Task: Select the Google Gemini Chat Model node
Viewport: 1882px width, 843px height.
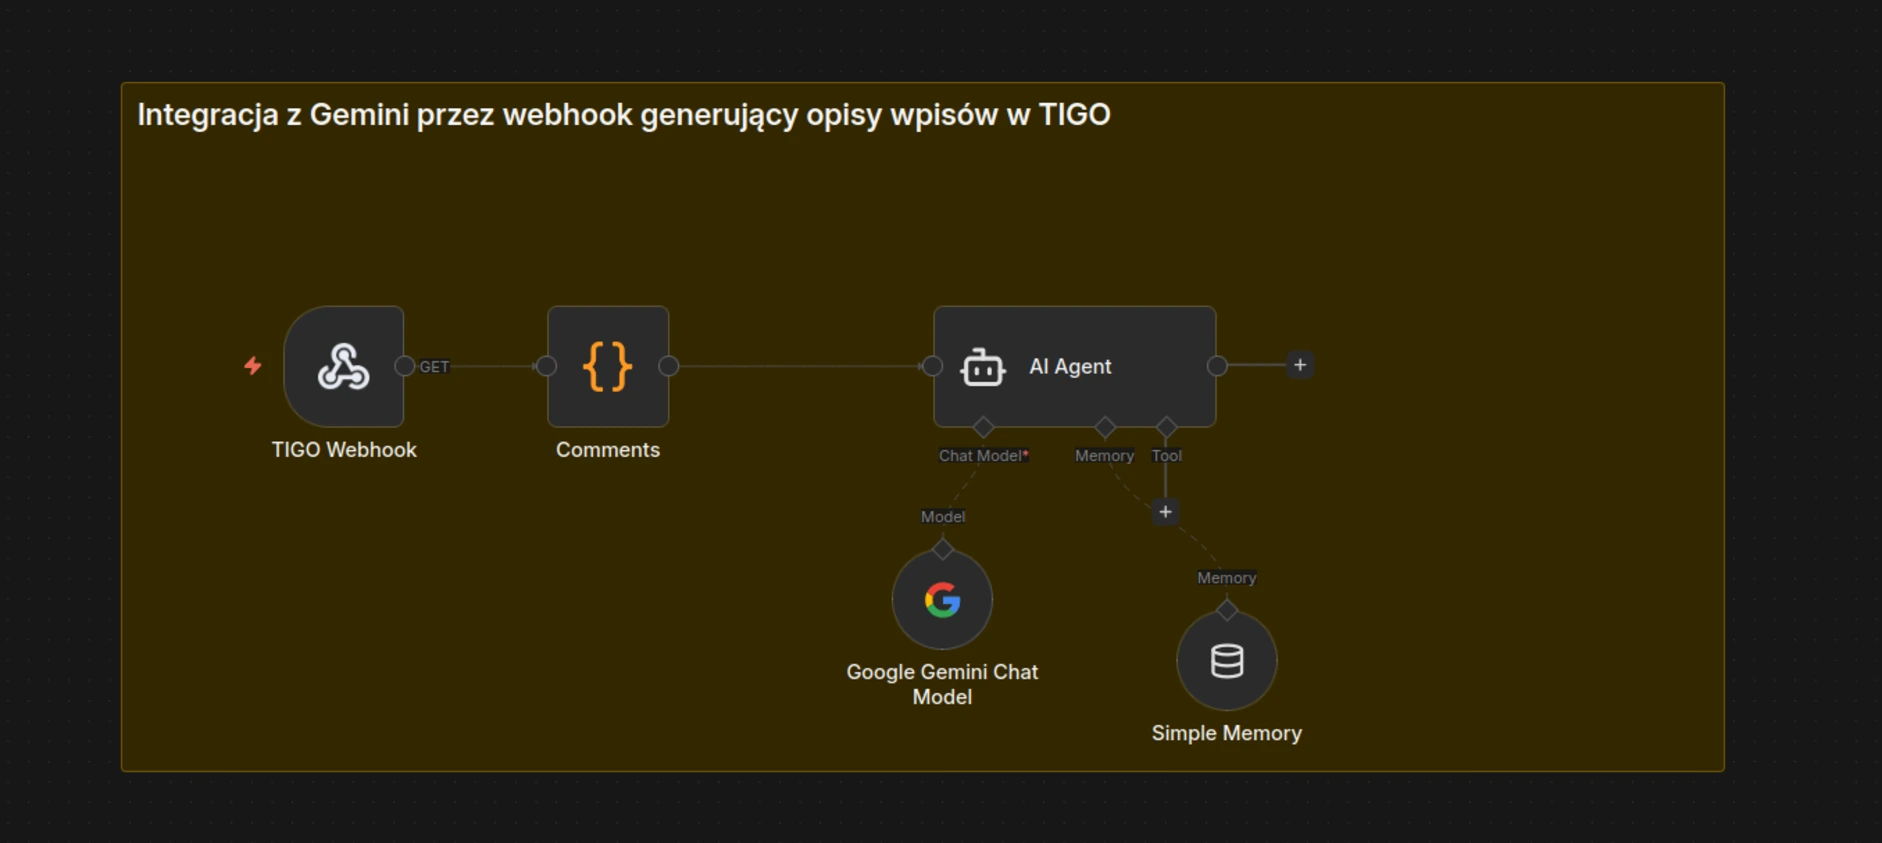Action: pyautogui.click(x=942, y=600)
